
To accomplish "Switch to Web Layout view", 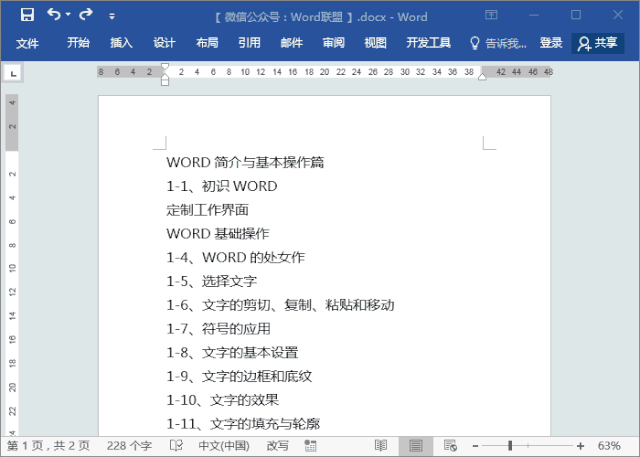I will coord(450,446).
